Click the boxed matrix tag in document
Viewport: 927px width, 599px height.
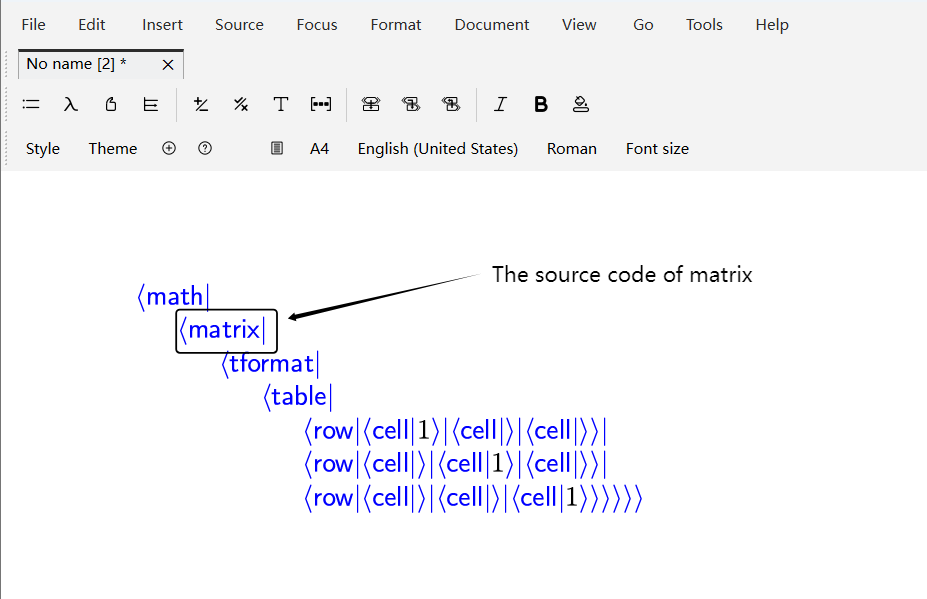click(226, 330)
